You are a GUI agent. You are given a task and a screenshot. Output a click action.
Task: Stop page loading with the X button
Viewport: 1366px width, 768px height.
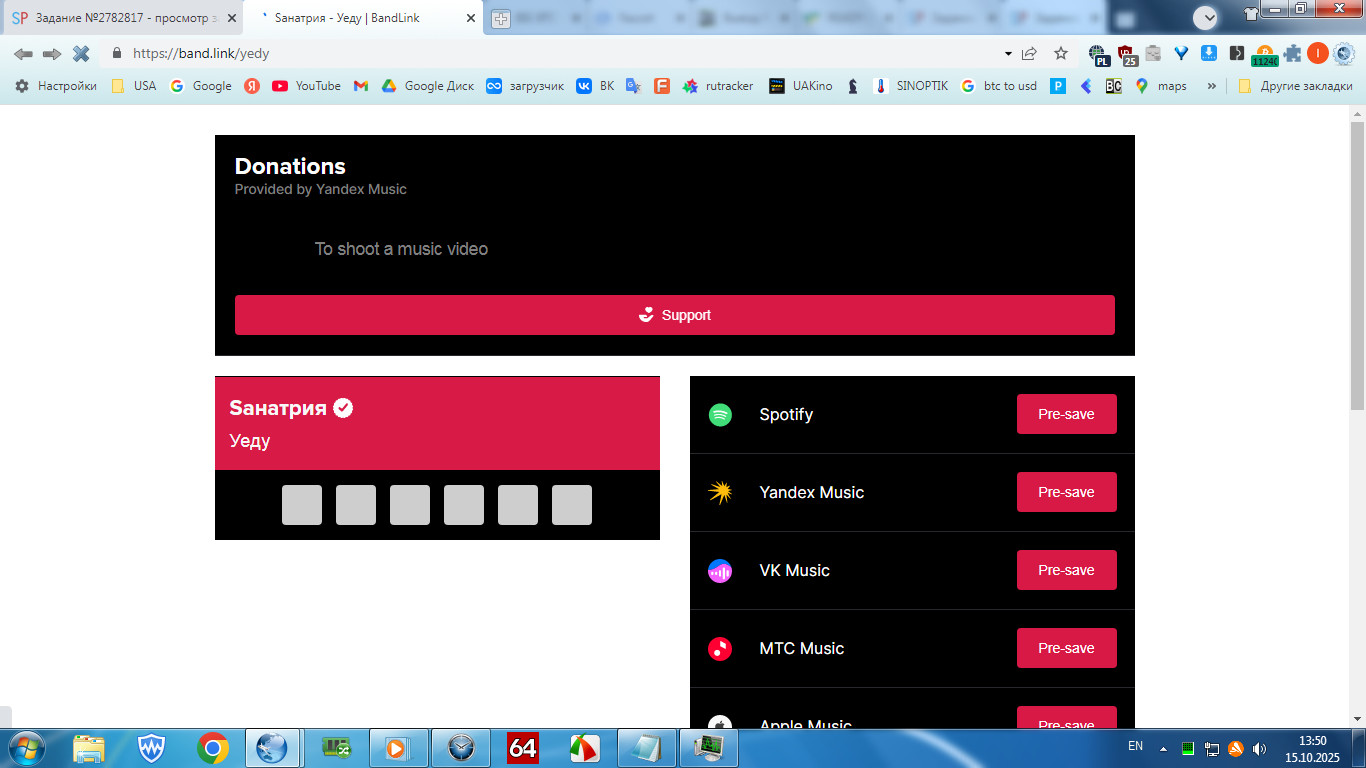point(81,54)
